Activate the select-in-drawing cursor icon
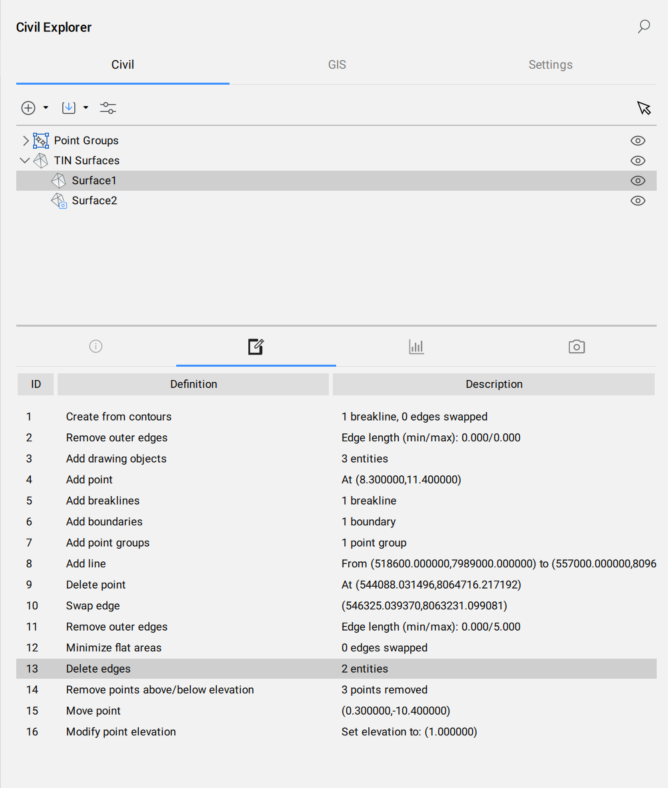This screenshot has width=668, height=788. point(644,108)
